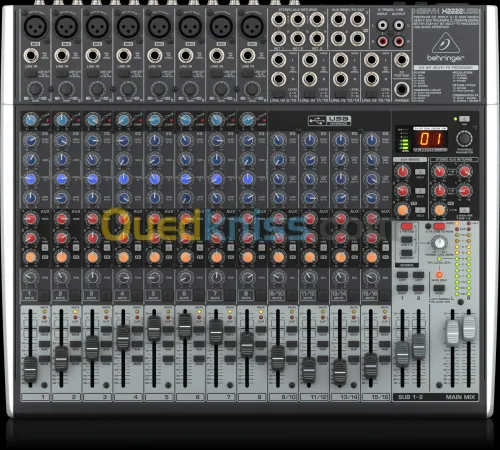Toggle the red source button above Sub 1-2
Screen dimensions: 500x450
tap(406, 227)
